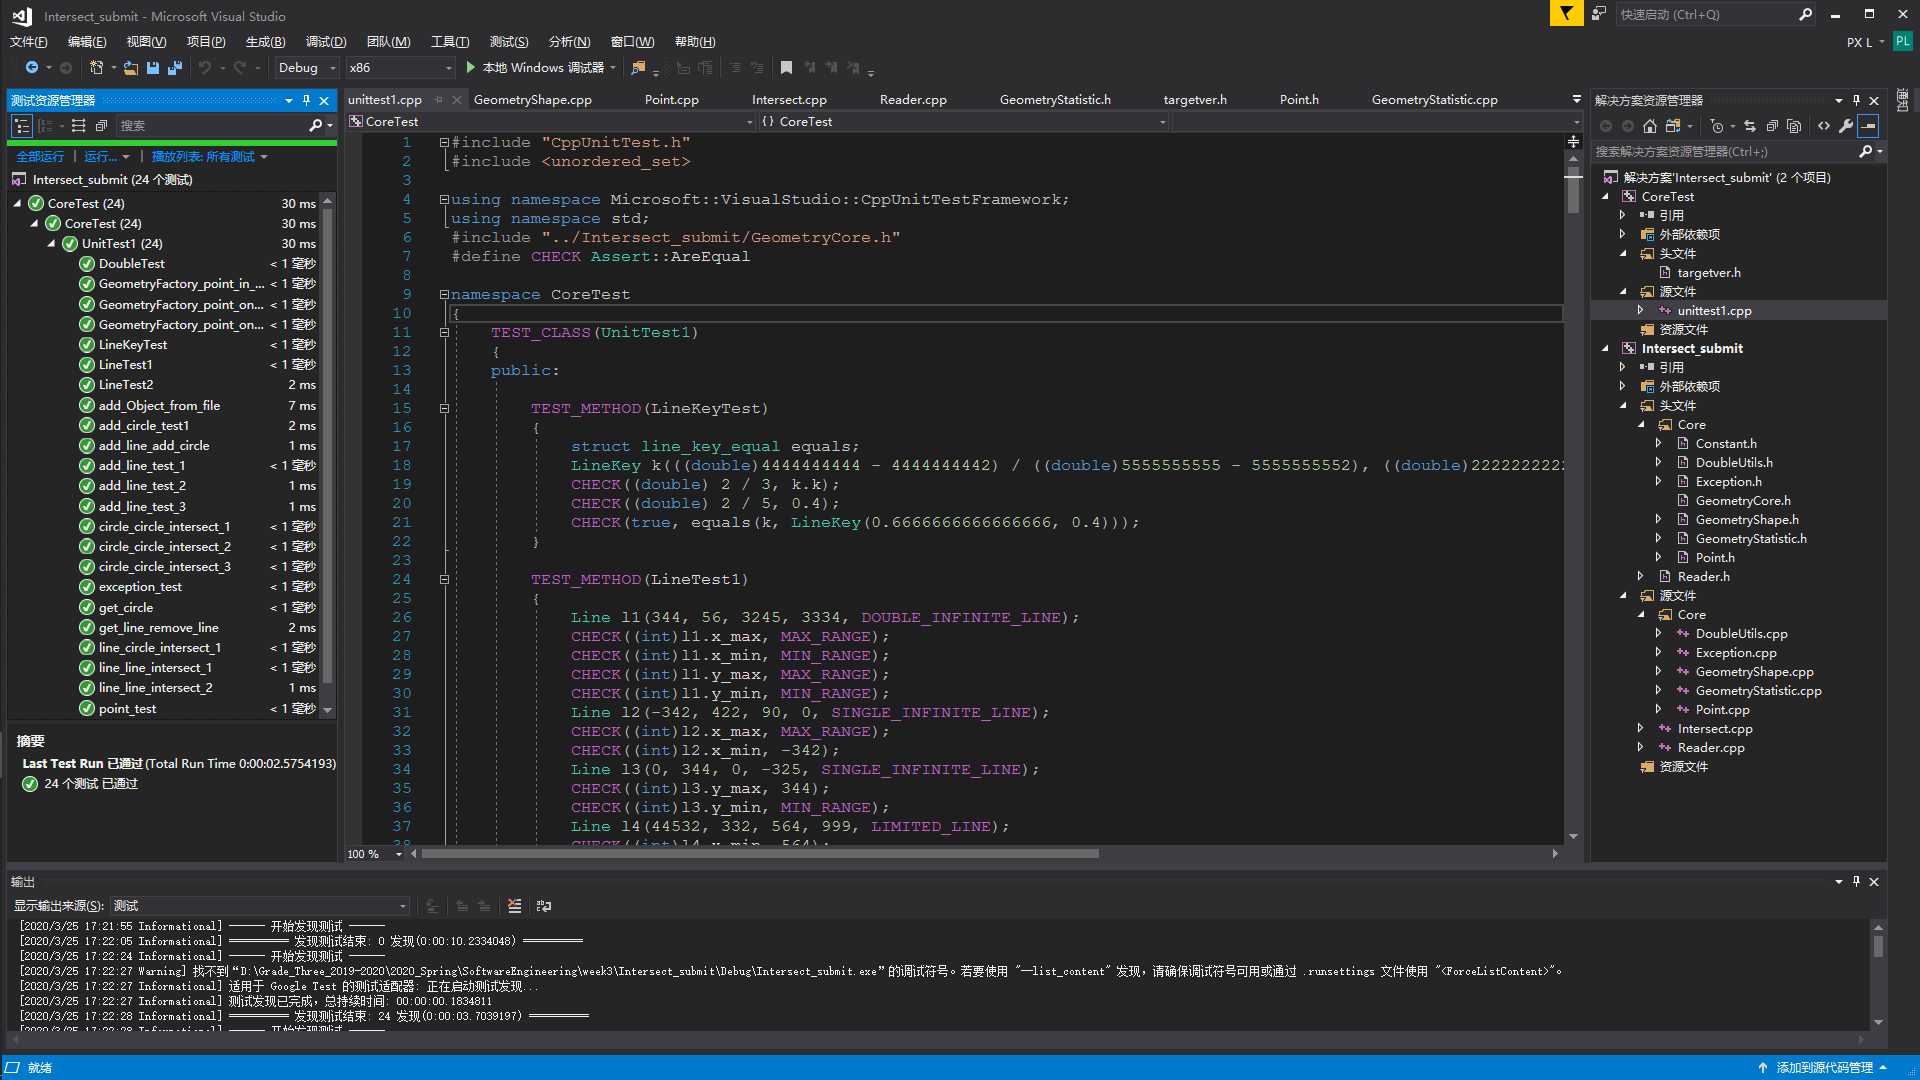Click the Save All toolbar icon
Viewport: 1920px width, 1080px height.
tap(174, 68)
